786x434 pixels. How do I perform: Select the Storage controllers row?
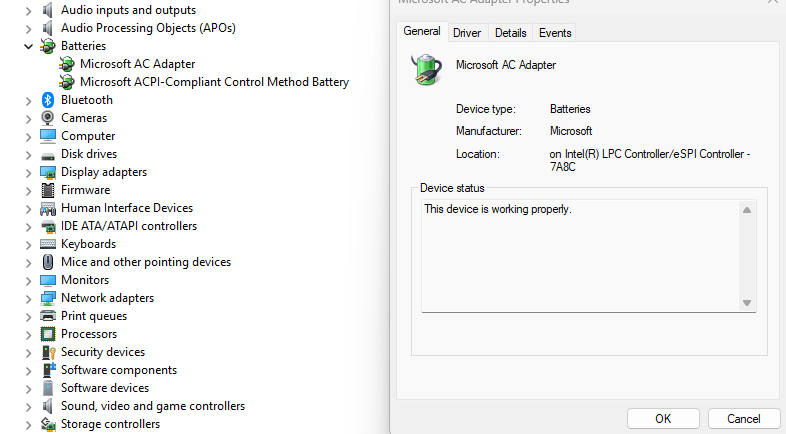tap(110, 424)
